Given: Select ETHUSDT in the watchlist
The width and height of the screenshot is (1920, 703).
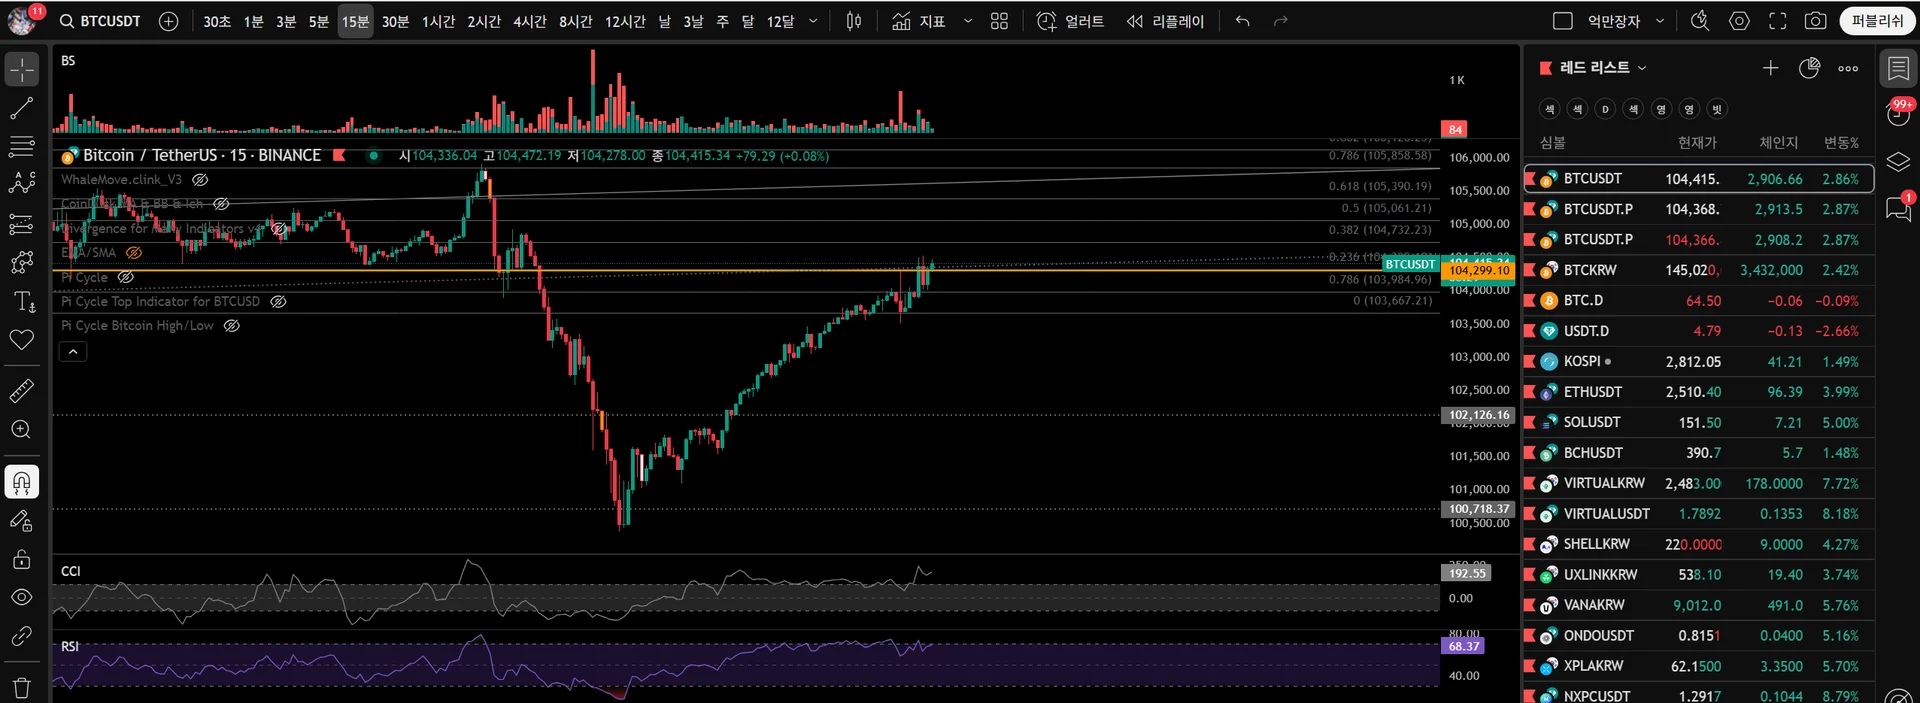Looking at the screenshot, I should pos(1698,392).
